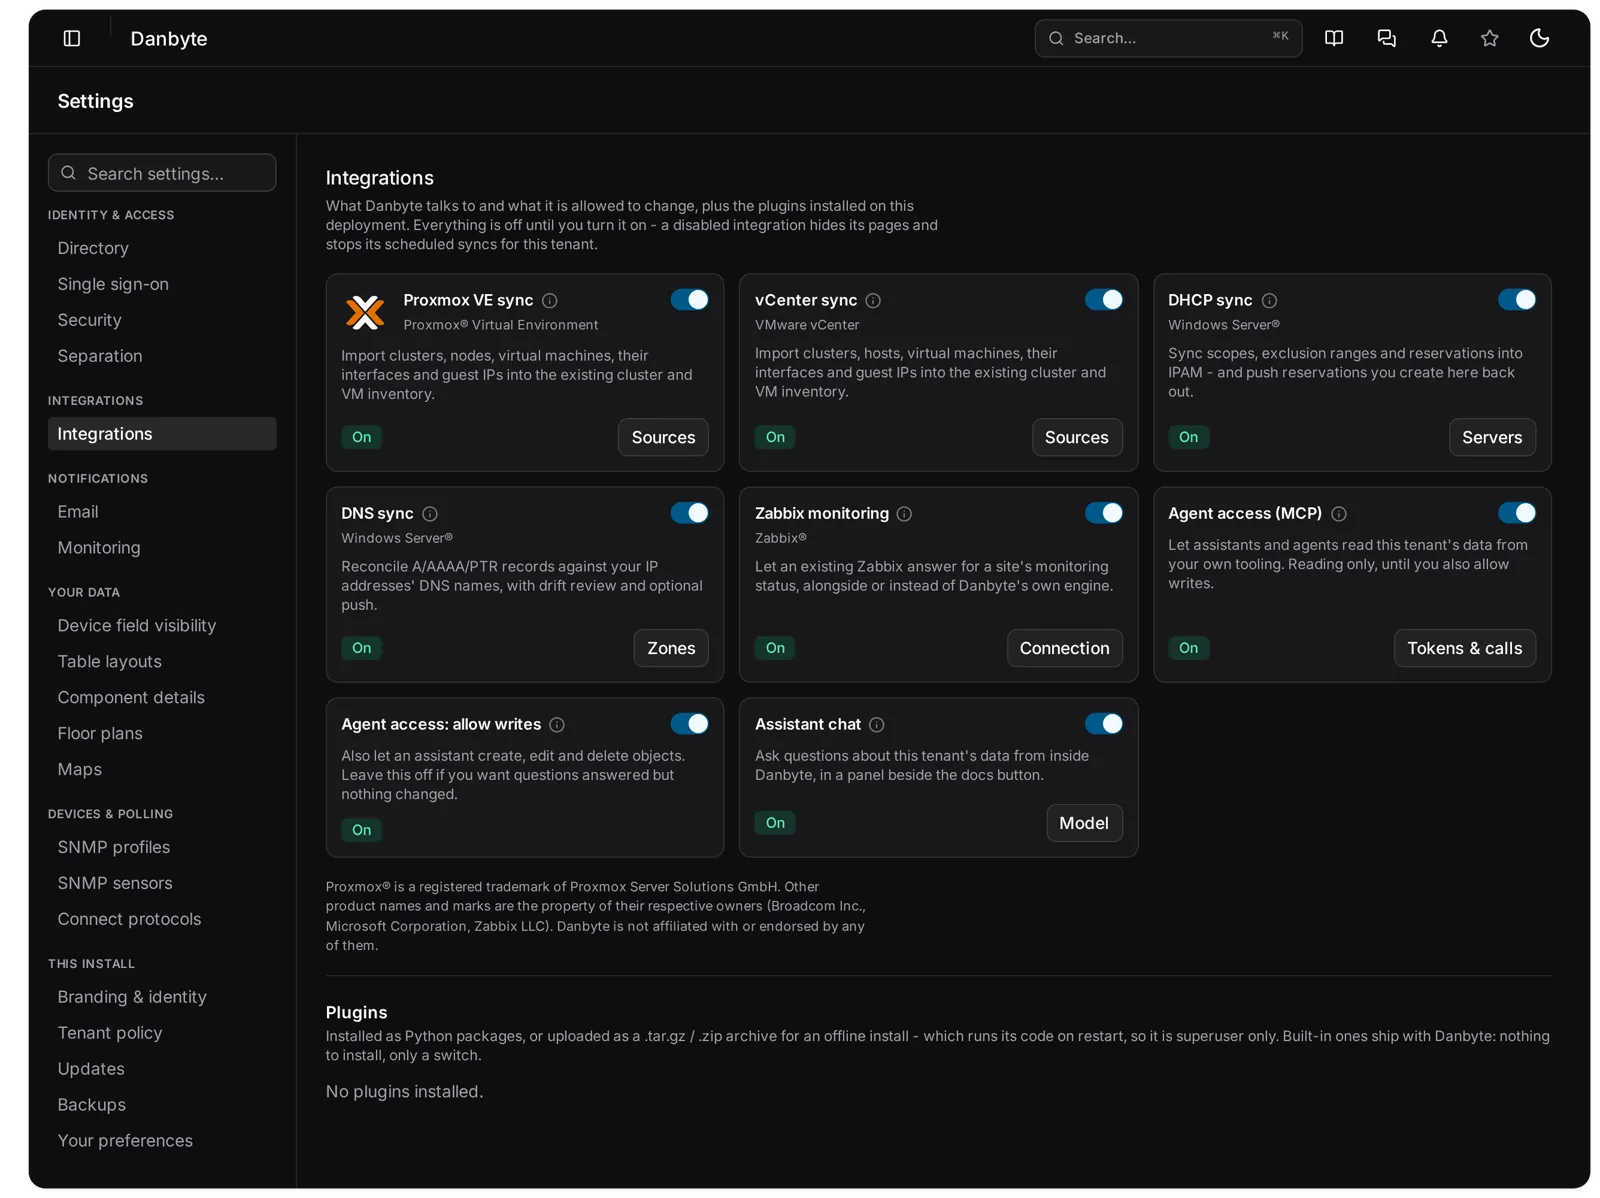Show info for Agent access: allow writes
Screen dimensions: 1600x1198
click(x=557, y=724)
